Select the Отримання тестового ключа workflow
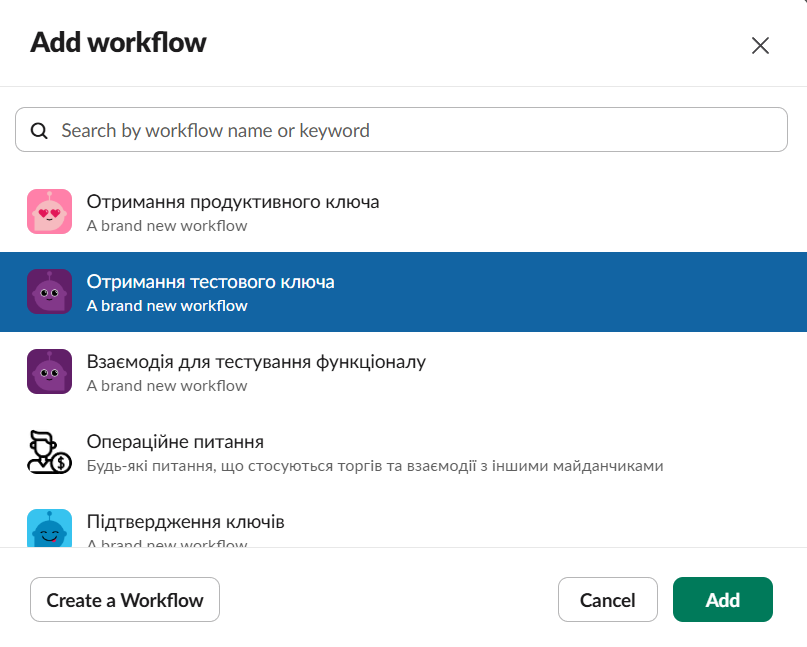Viewport: 807px width, 647px height. 210,282
